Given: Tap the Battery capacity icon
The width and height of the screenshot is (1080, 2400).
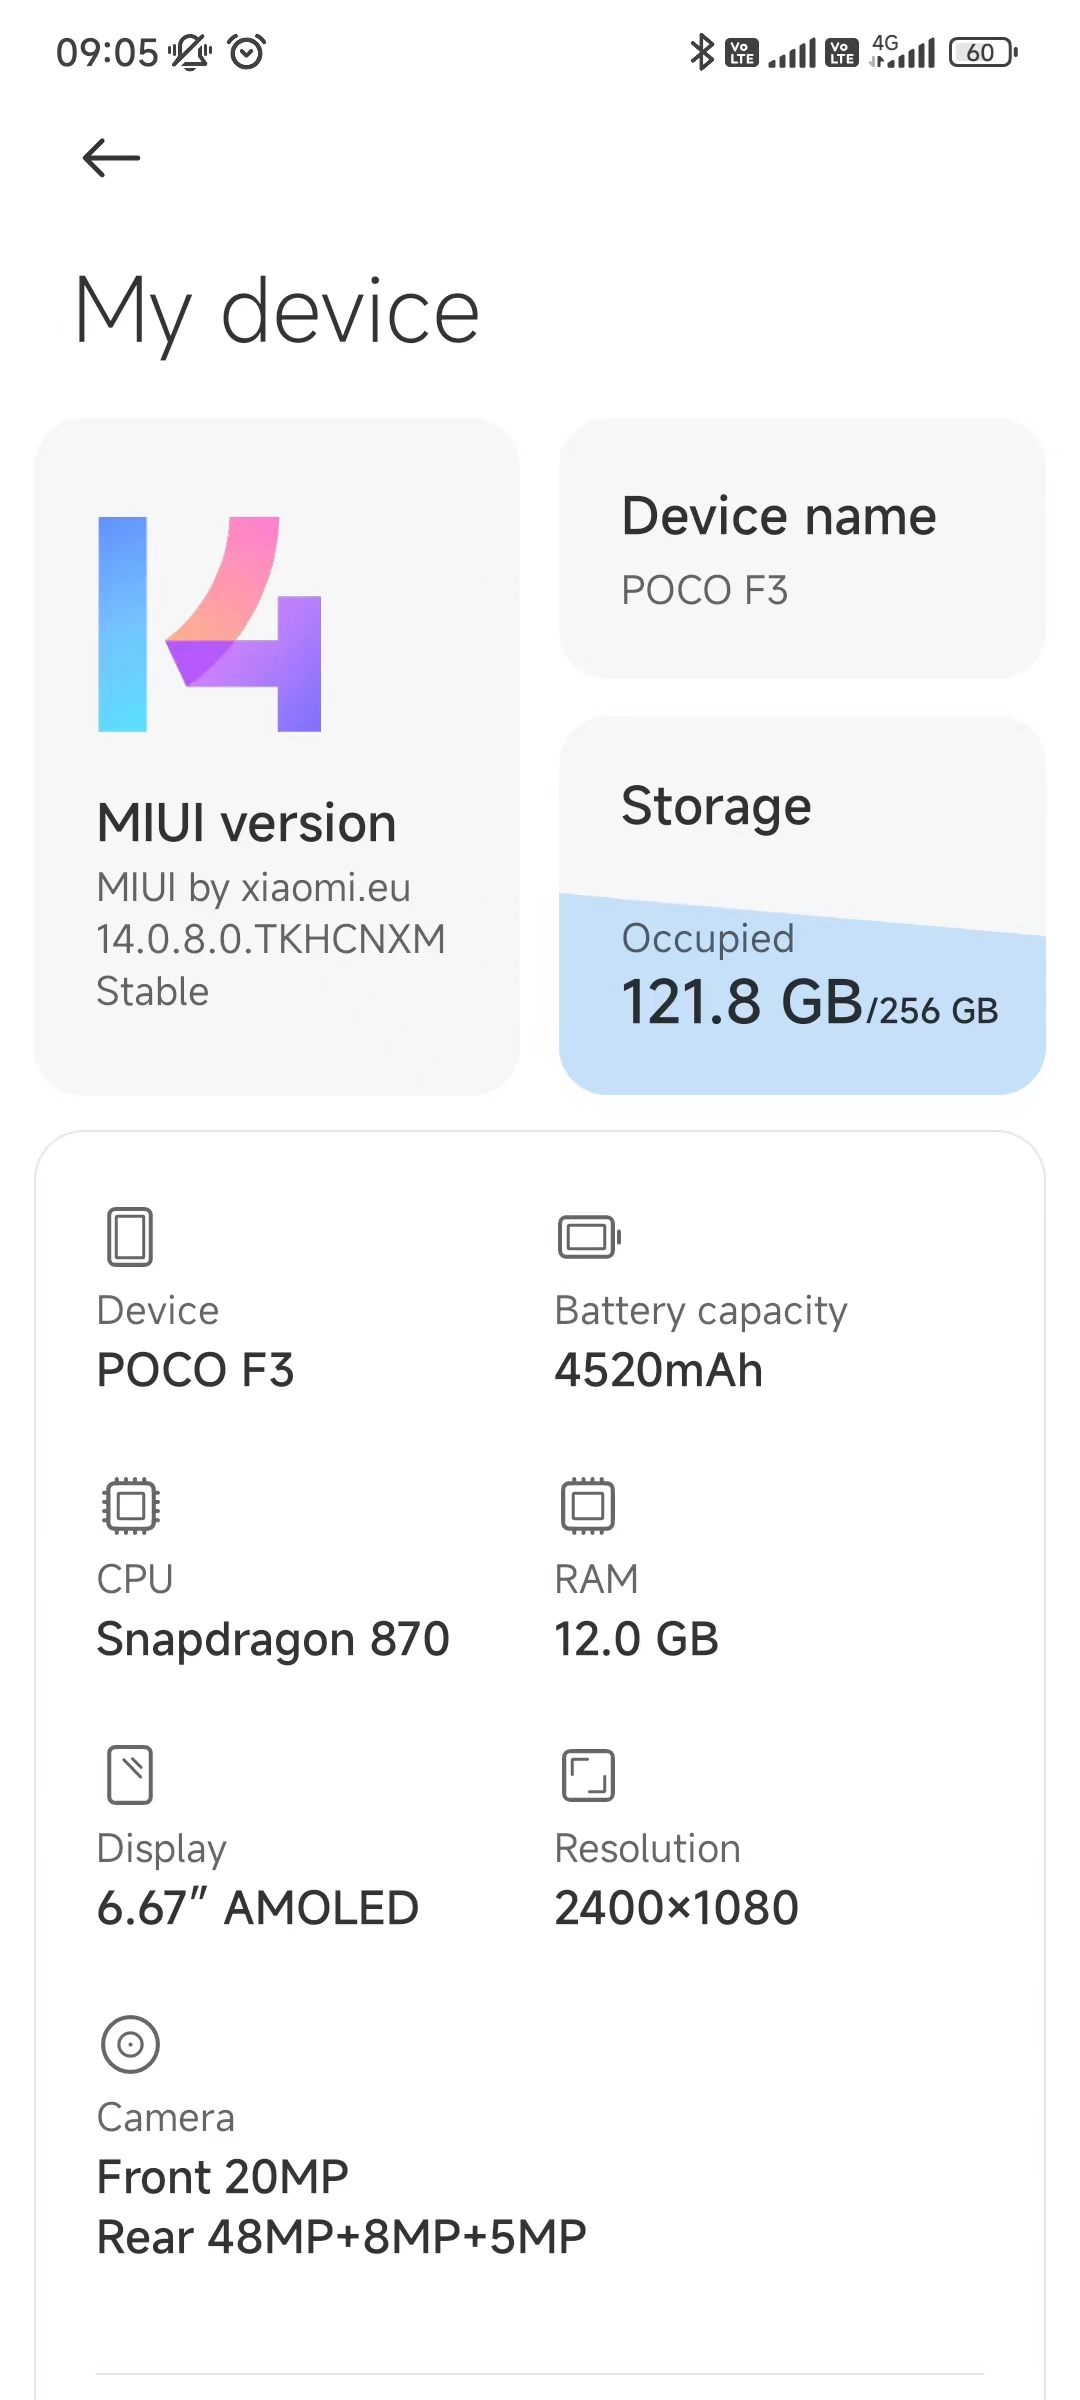Looking at the screenshot, I should (x=589, y=1237).
